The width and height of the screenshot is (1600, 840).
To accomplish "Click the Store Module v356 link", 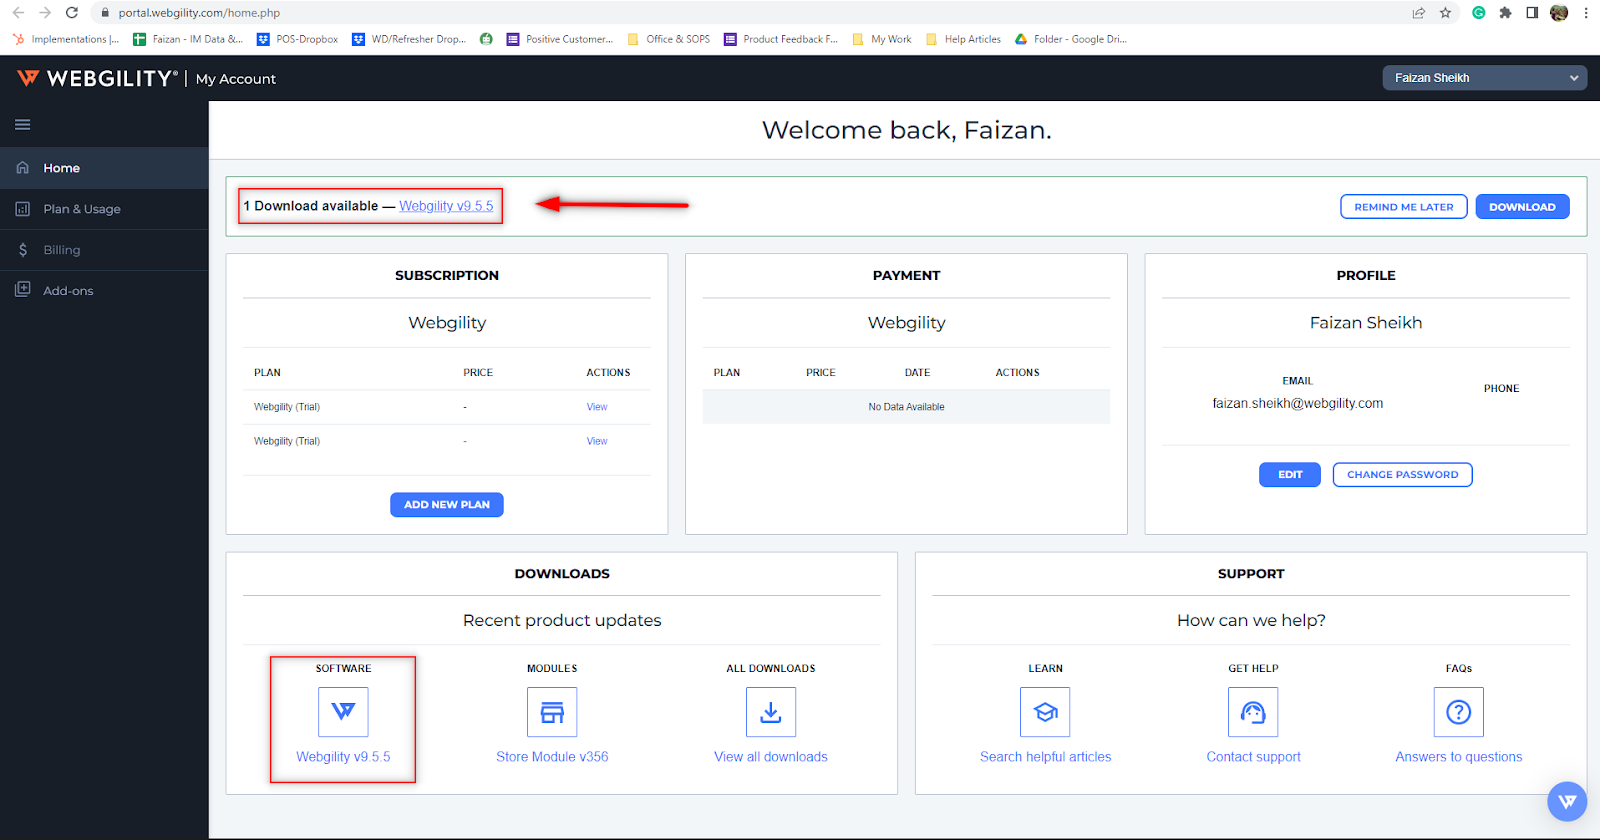I will pyautogui.click(x=552, y=757).
